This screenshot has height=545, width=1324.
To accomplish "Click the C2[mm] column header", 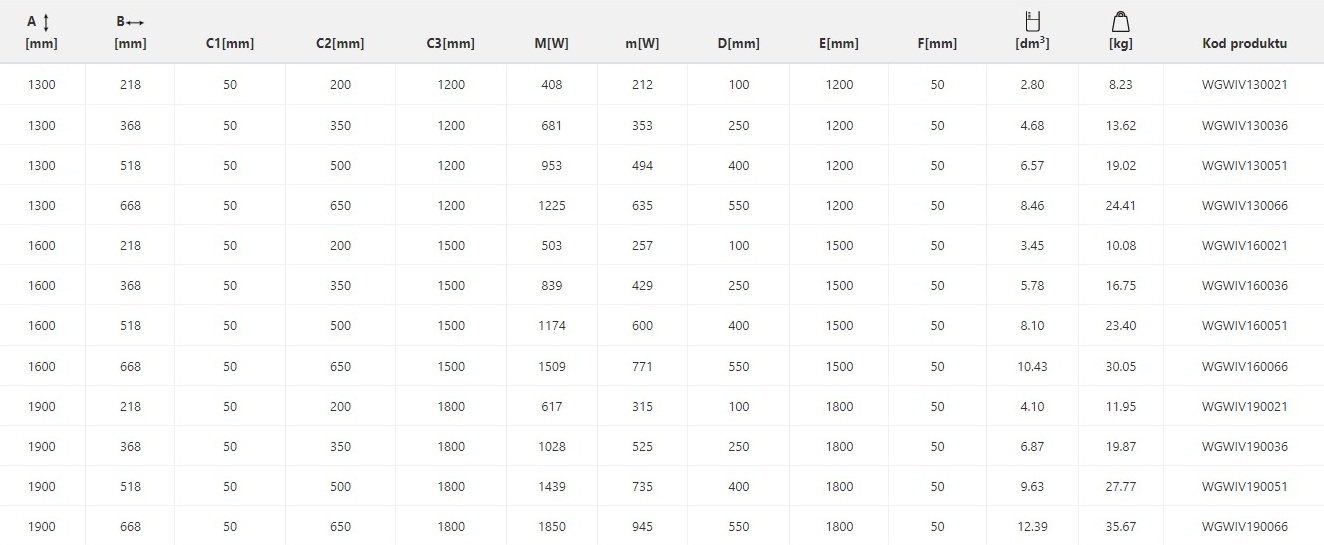I will (x=340, y=44).
